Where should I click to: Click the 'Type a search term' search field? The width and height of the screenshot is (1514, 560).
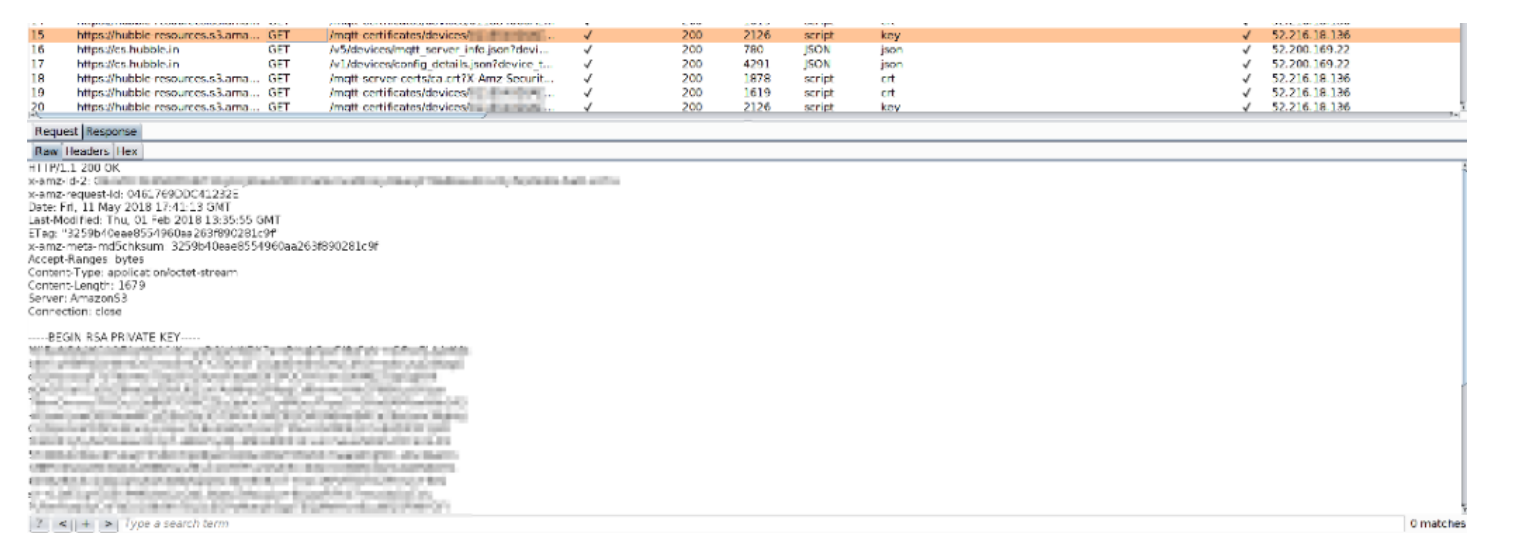(x=760, y=524)
